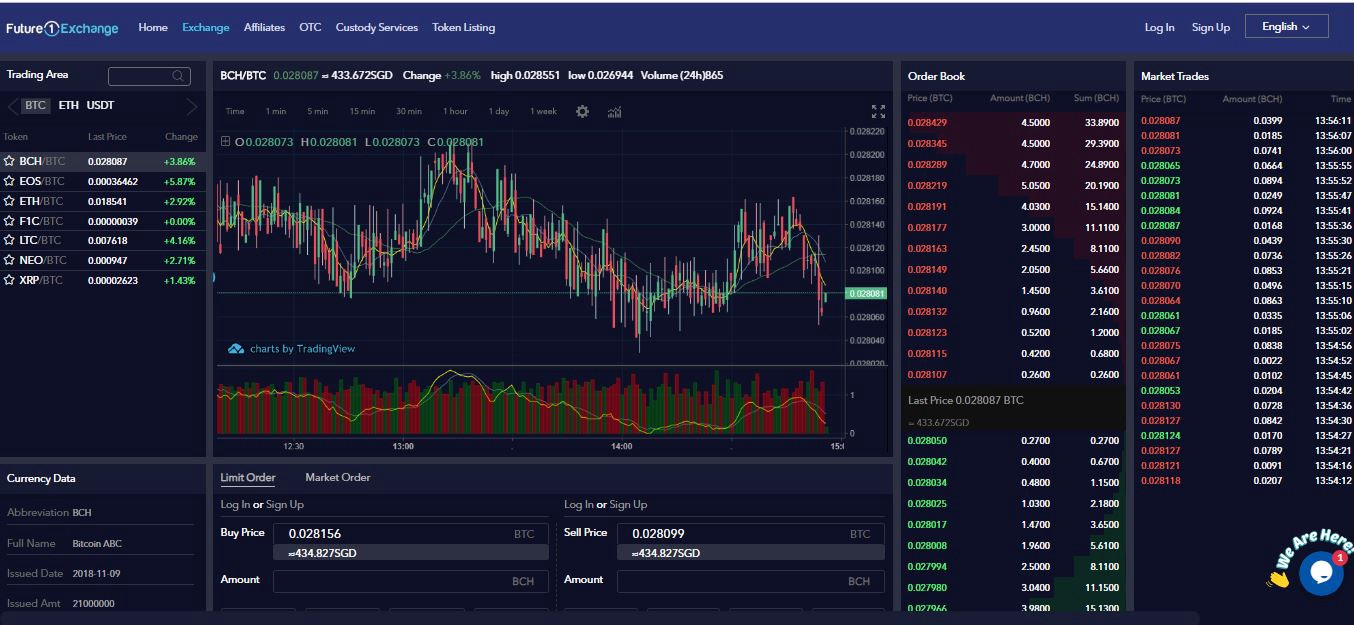Expand chart to fullscreen
Image resolution: width=1354 pixels, height=625 pixels.
click(878, 111)
